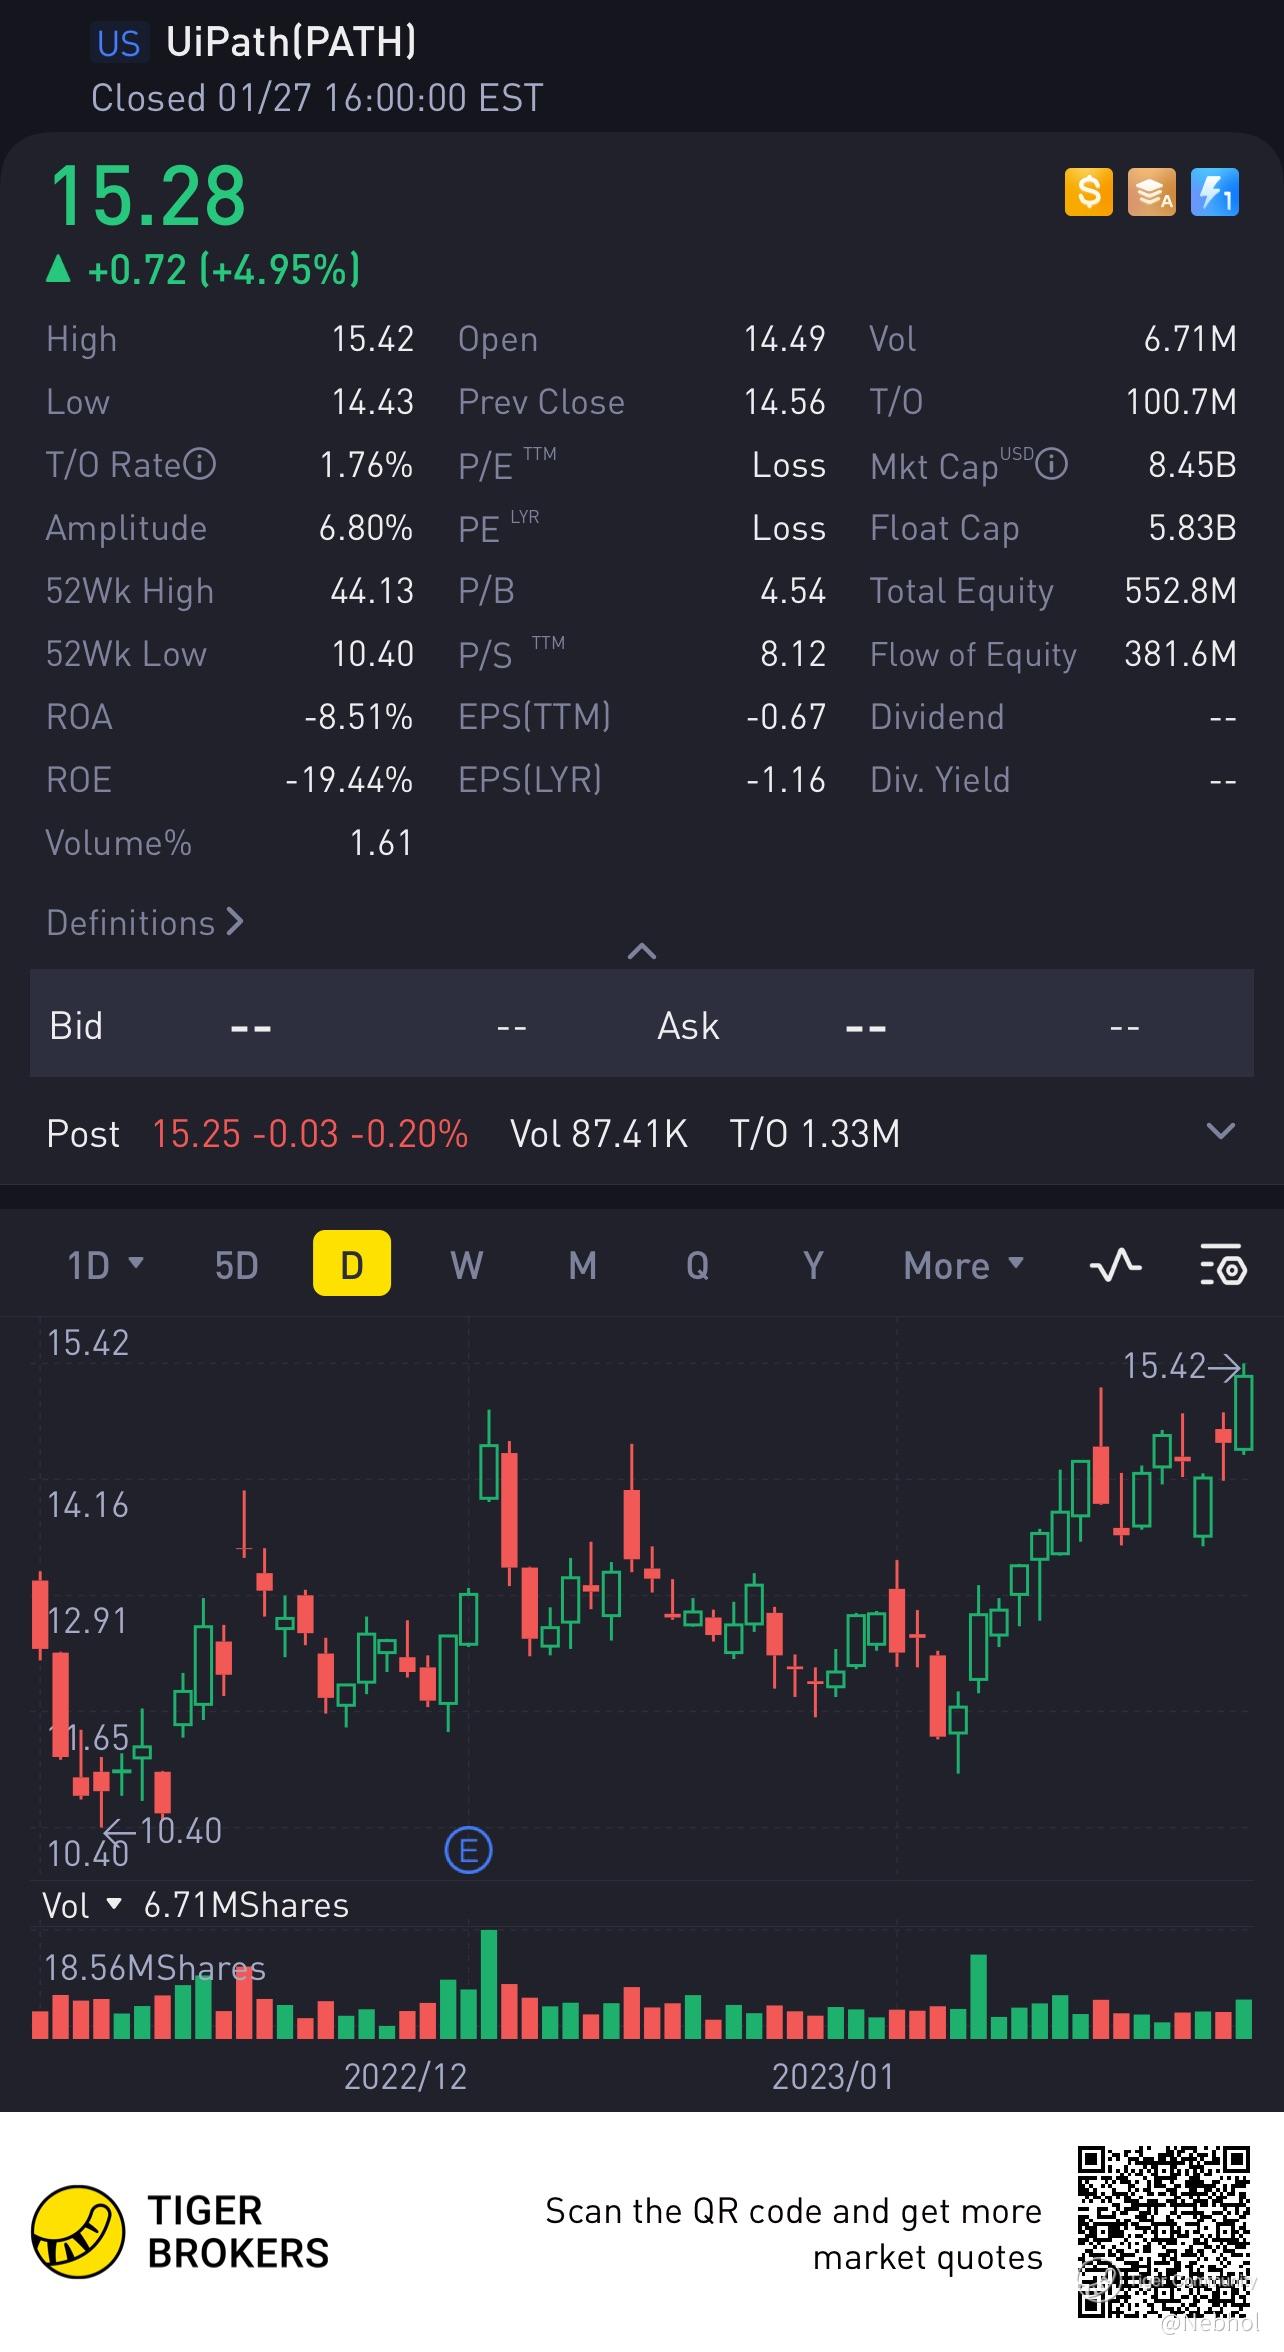1284x2352 pixels.
Task: Collapse the stock statistics panel
Action: pos(642,951)
